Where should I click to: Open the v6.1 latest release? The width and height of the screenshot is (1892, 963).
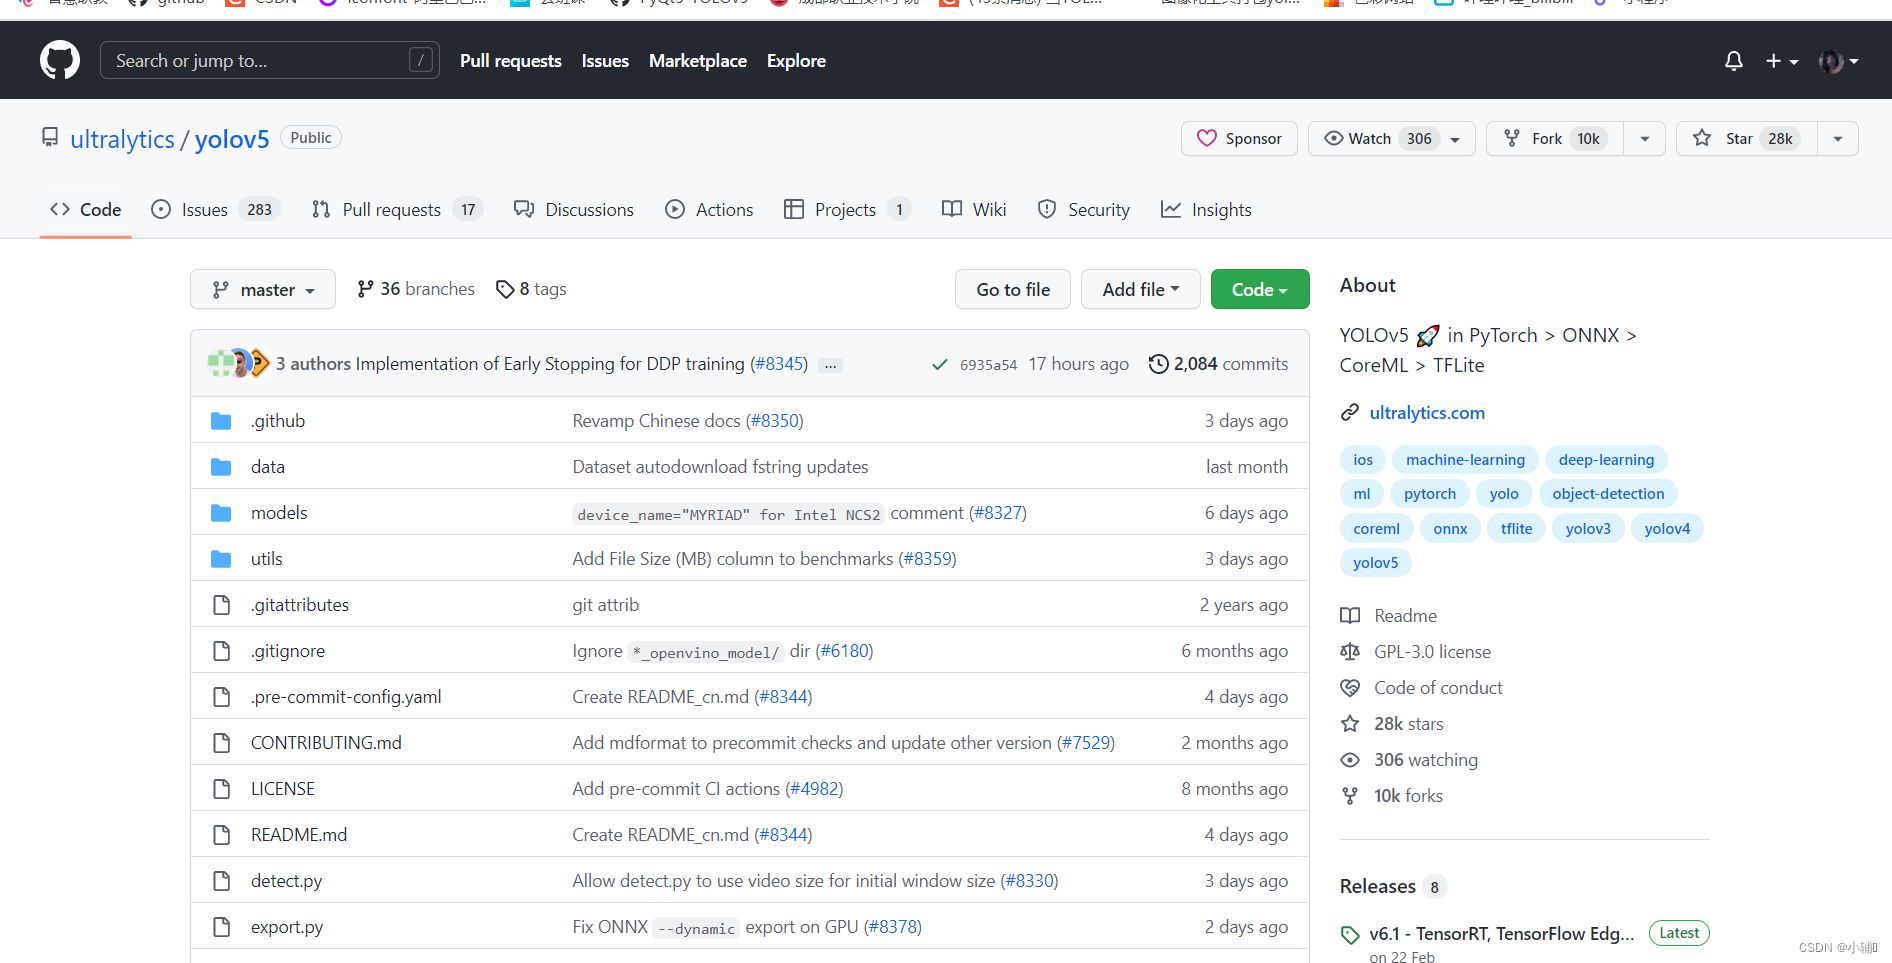click(x=1501, y=934)
